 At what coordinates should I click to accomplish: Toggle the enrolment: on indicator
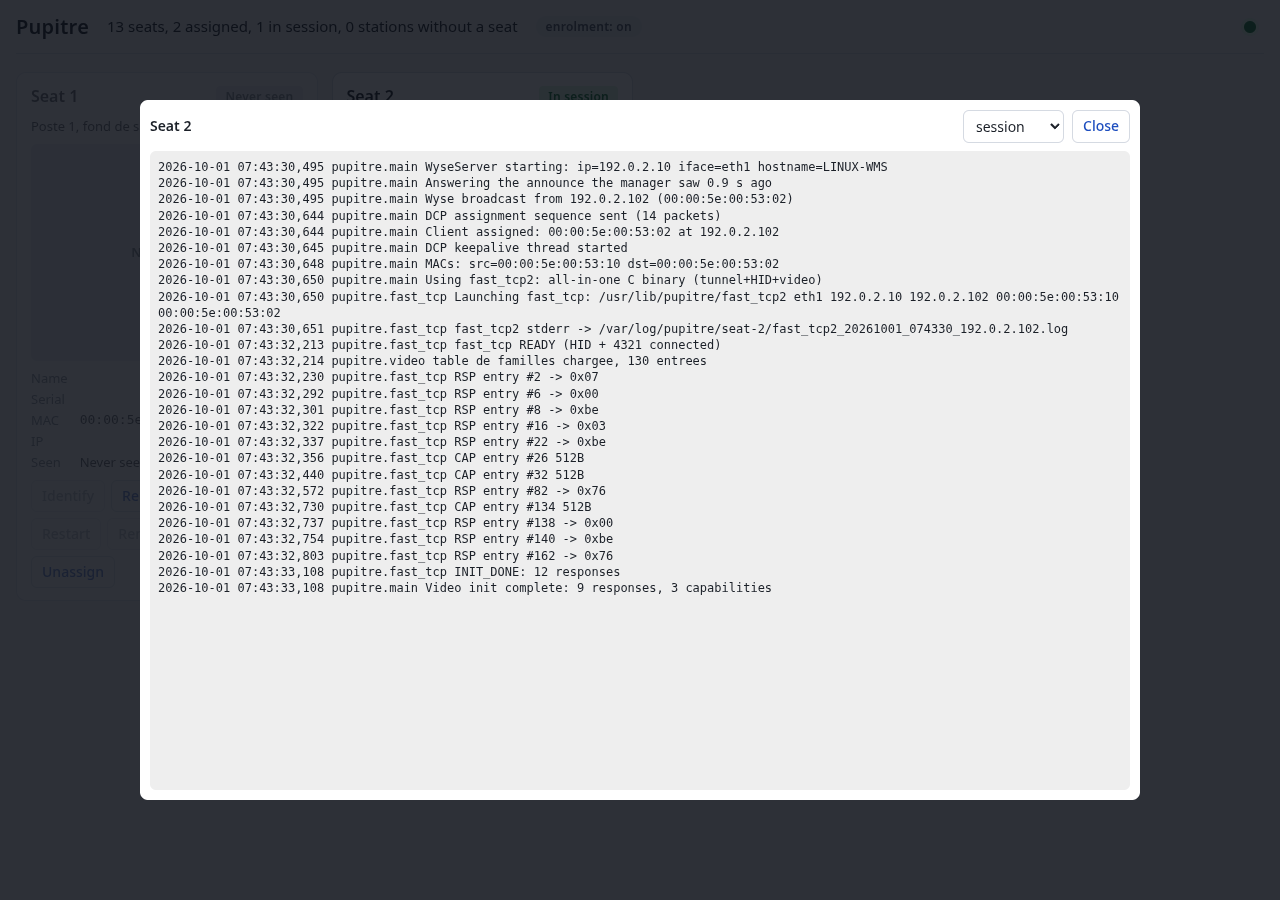pyautogui.click(x=588, y=27)
